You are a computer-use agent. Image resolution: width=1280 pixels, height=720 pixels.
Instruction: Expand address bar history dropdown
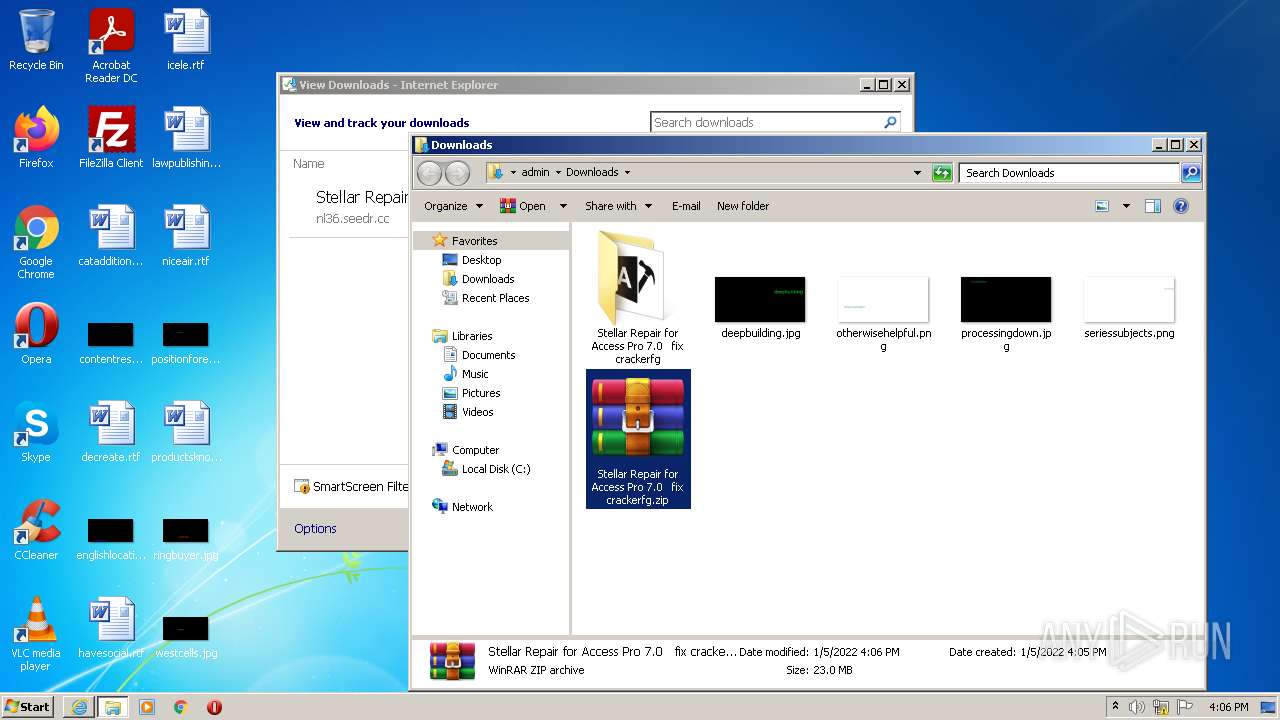pos(917,173)
